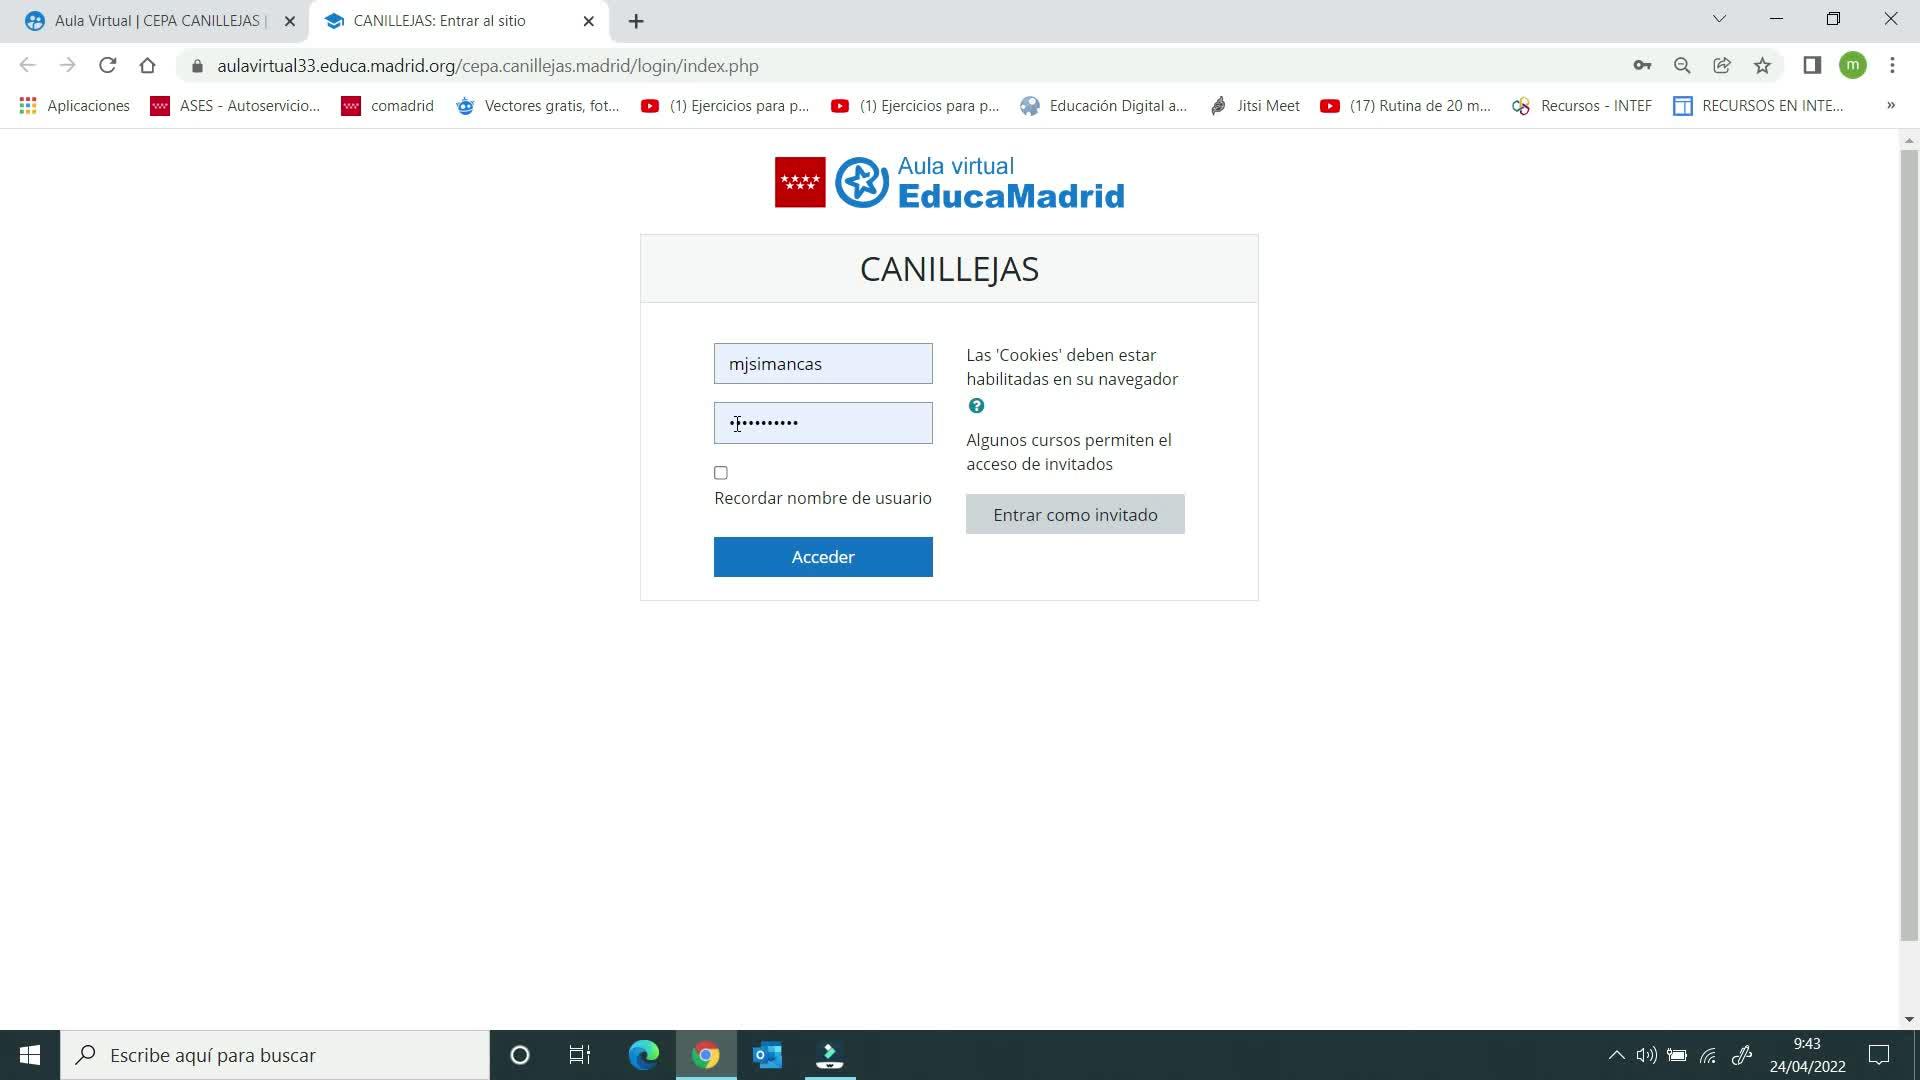
Task: Open the saved passwords key icon
Action: pyautogui.click(x=1642, y=66)
